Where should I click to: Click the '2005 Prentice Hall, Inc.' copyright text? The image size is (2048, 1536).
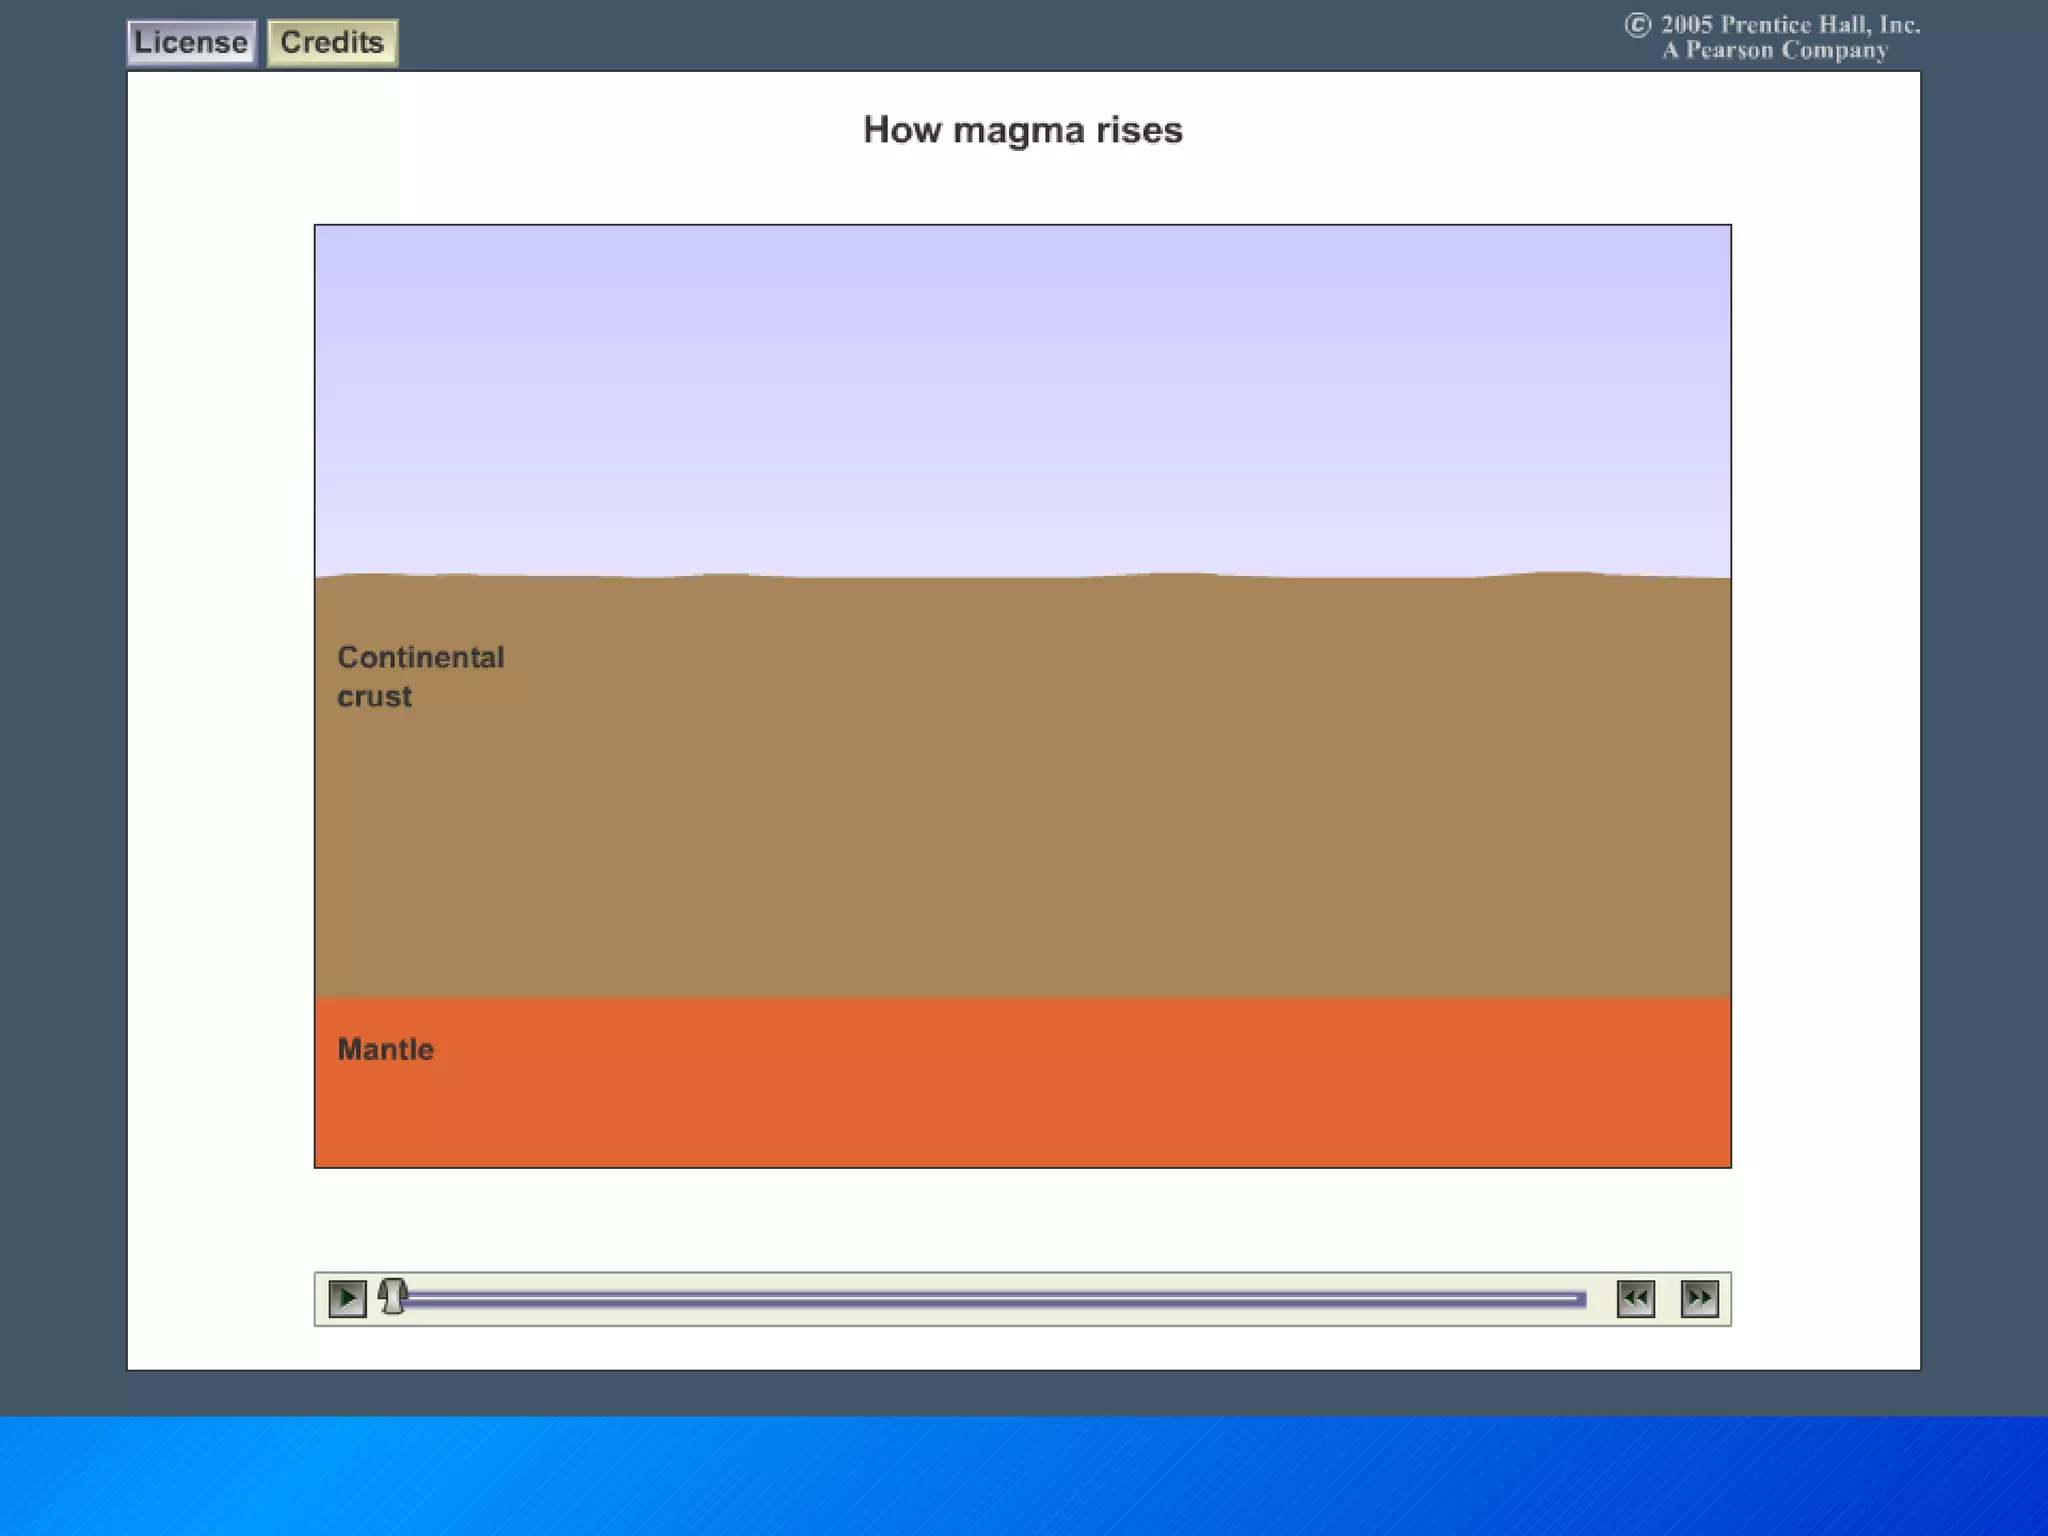click(1772, 25)
